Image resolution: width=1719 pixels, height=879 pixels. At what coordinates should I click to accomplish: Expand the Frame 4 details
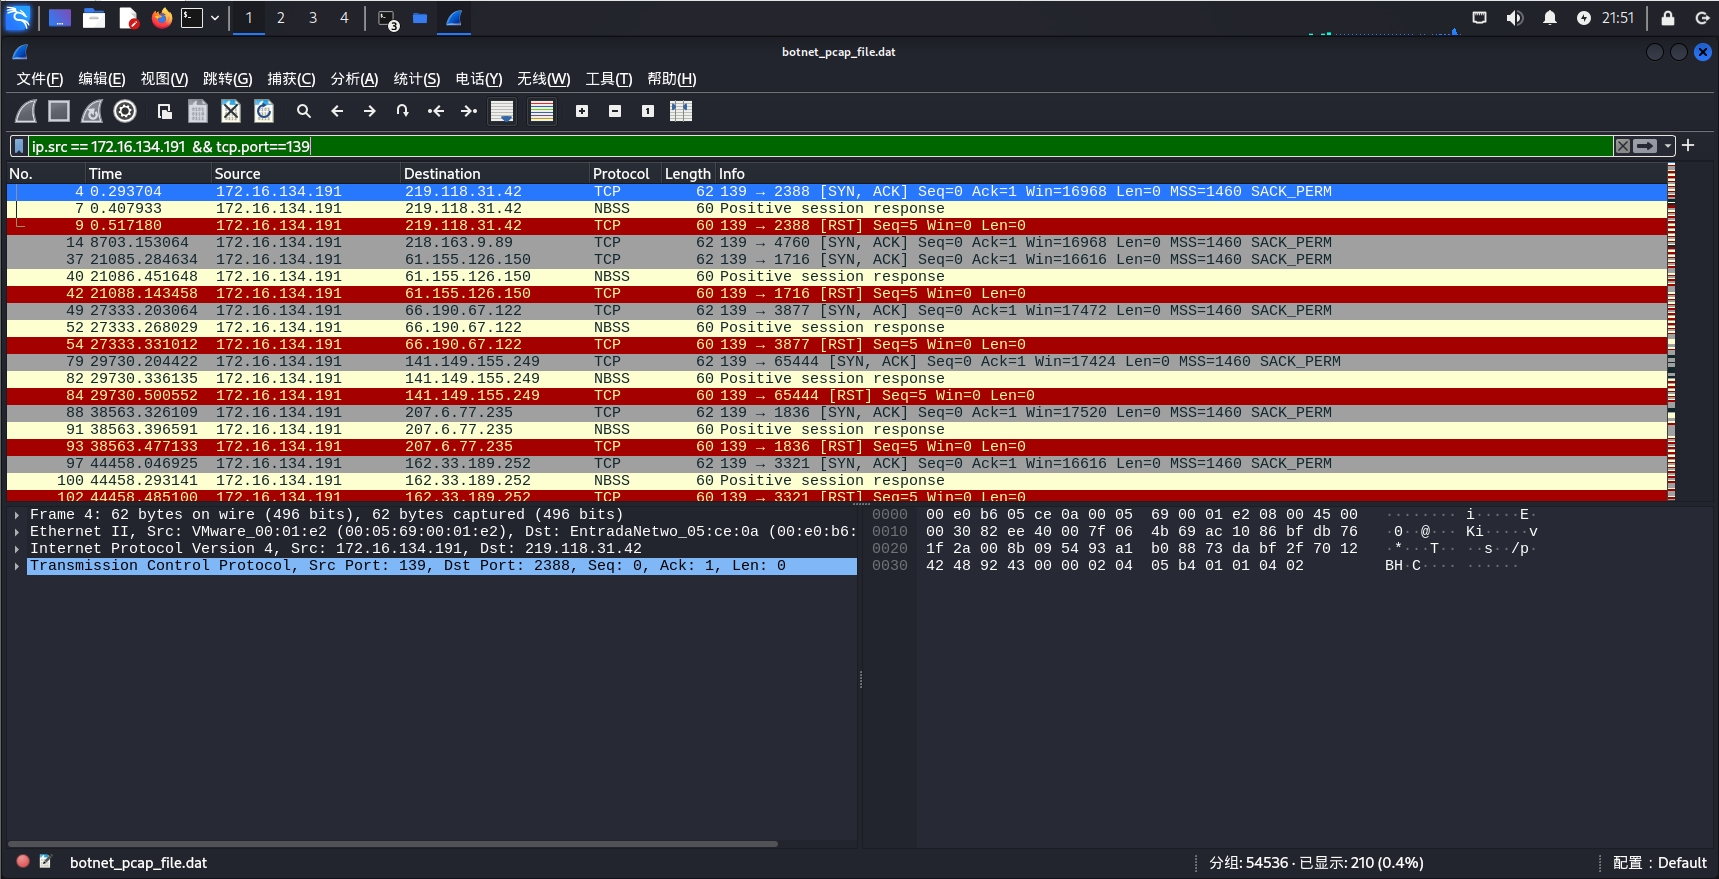pos(17,515)
